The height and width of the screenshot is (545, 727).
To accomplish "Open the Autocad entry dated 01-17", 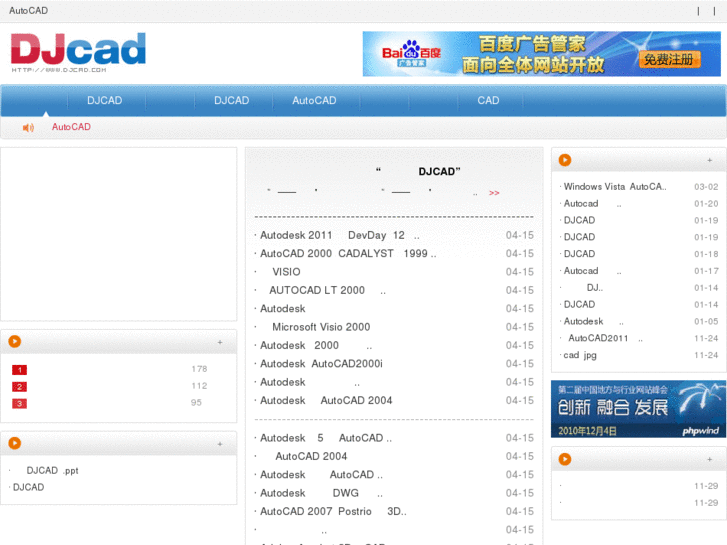I will [x=592, y=271].
